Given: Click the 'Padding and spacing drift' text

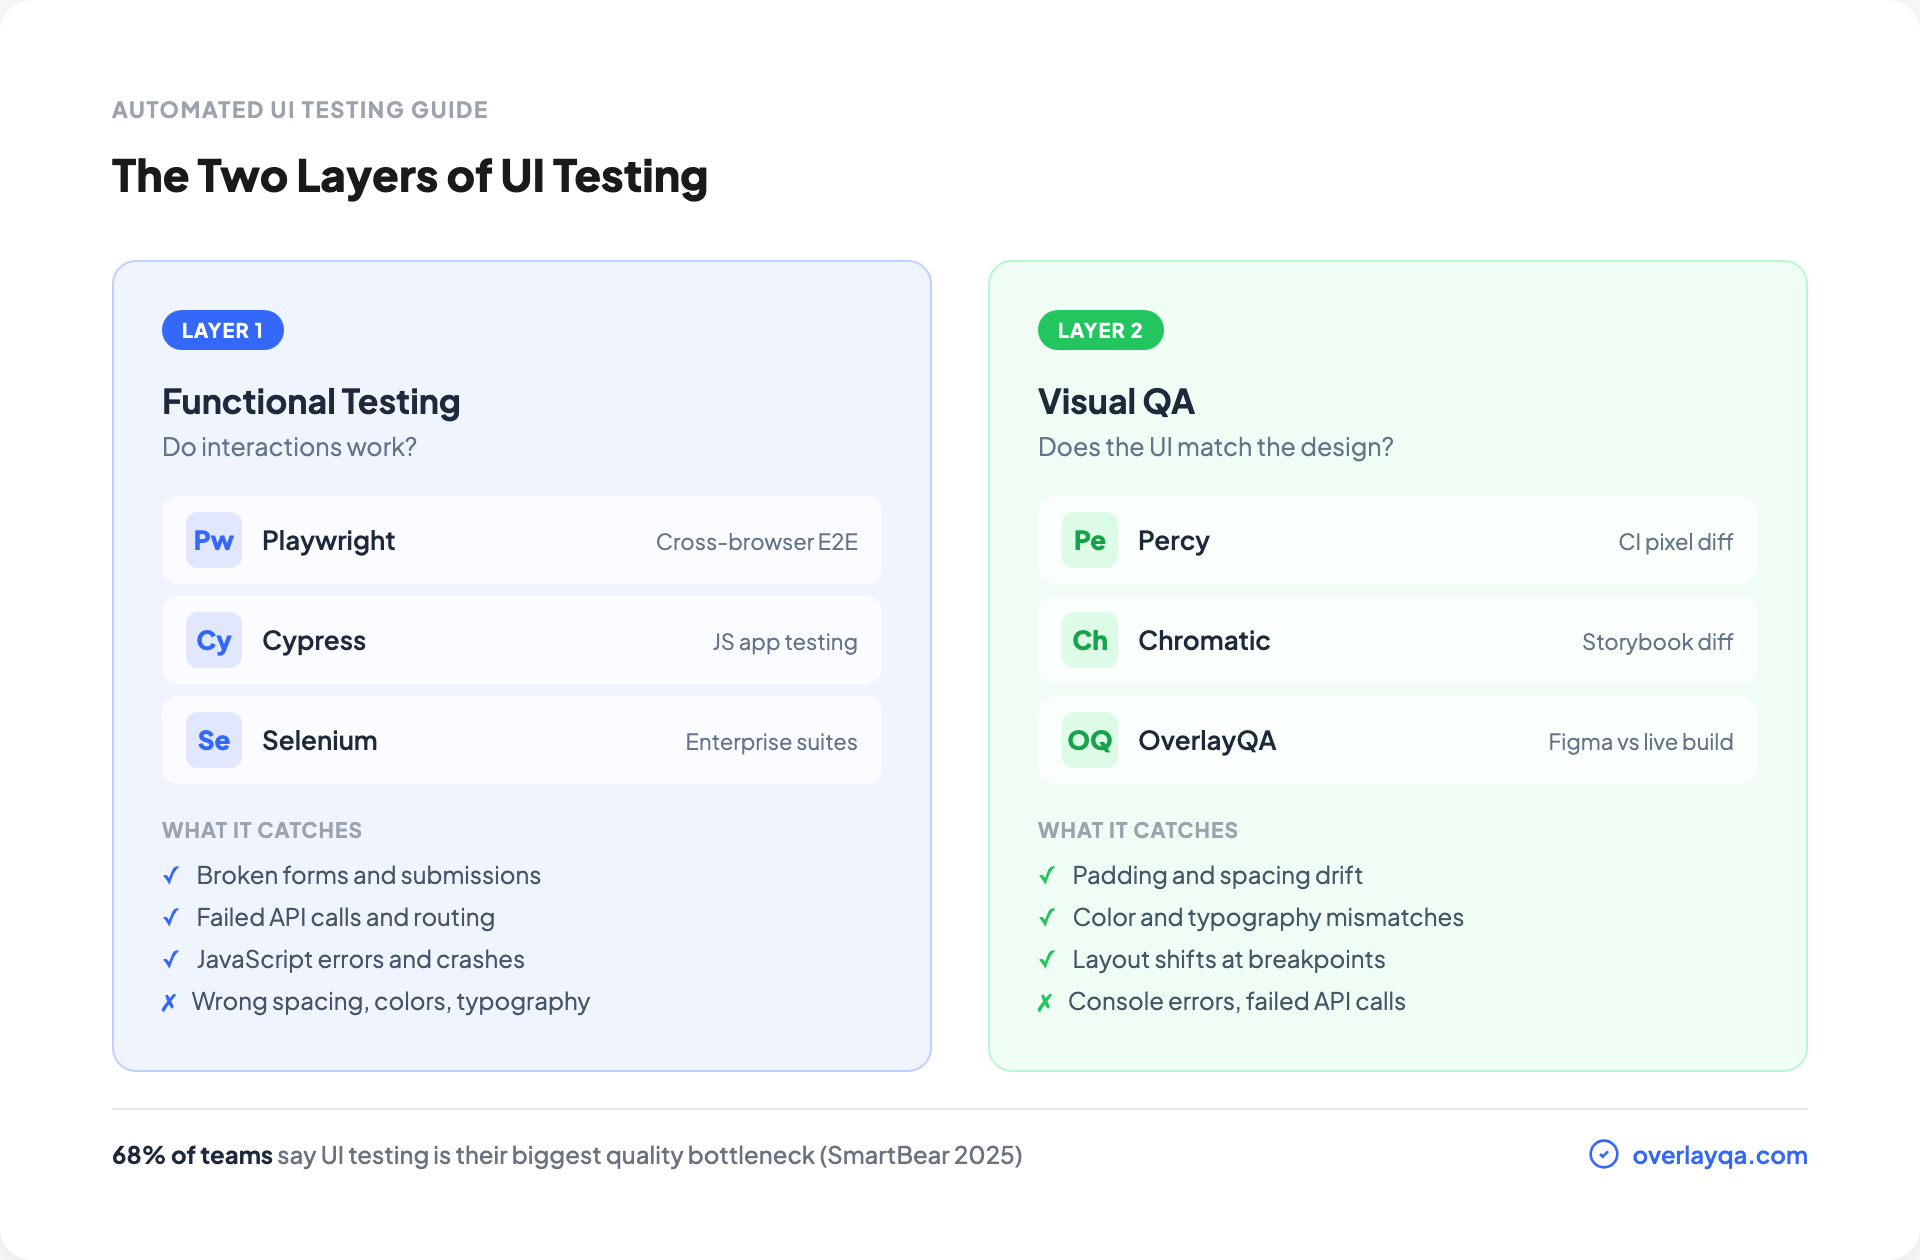Looking at the screenshot, I should click(x=1218, y=876).
